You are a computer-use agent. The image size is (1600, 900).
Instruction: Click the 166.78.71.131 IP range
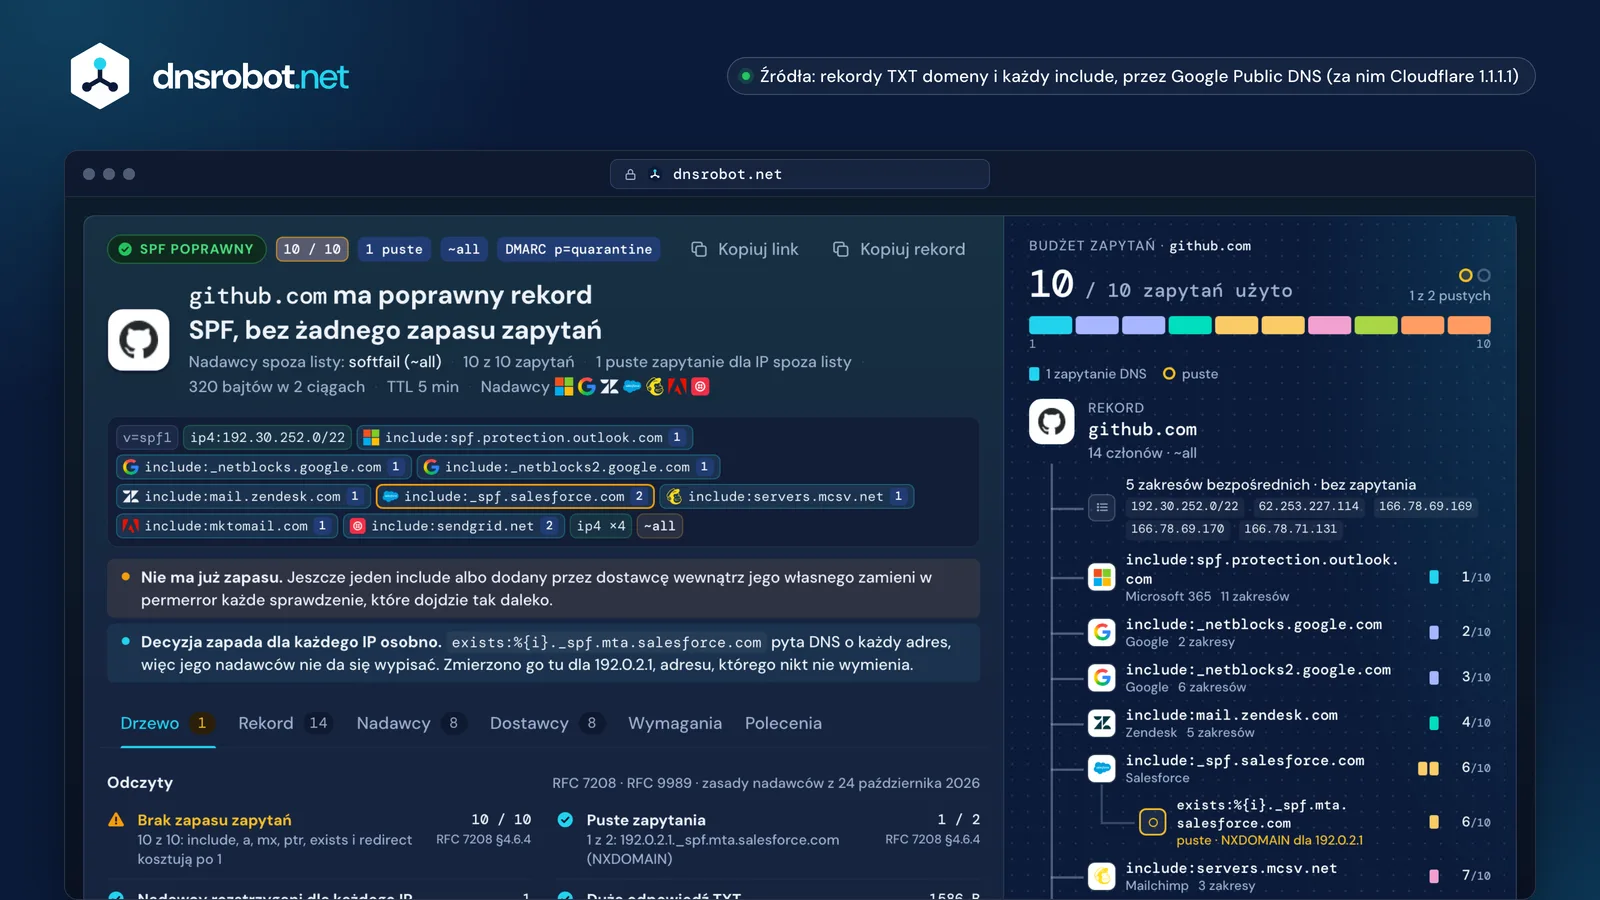1290,529
